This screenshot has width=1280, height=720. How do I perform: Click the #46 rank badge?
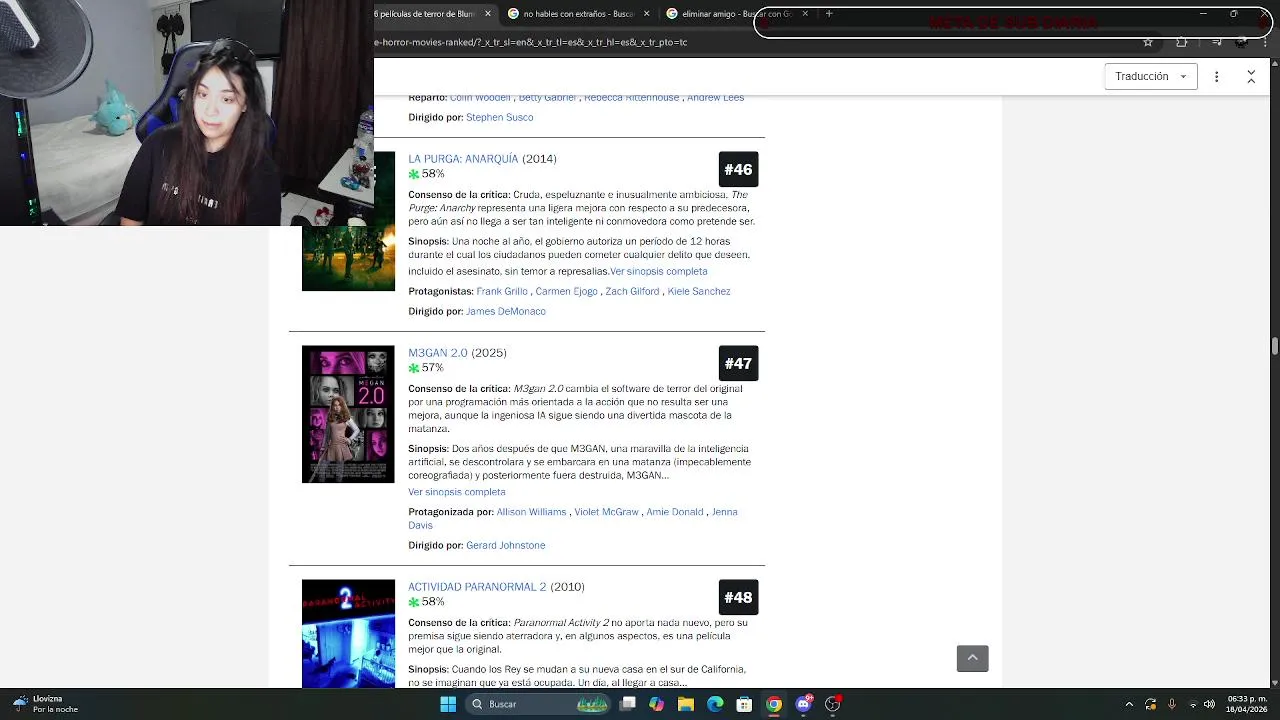[738, 169]
